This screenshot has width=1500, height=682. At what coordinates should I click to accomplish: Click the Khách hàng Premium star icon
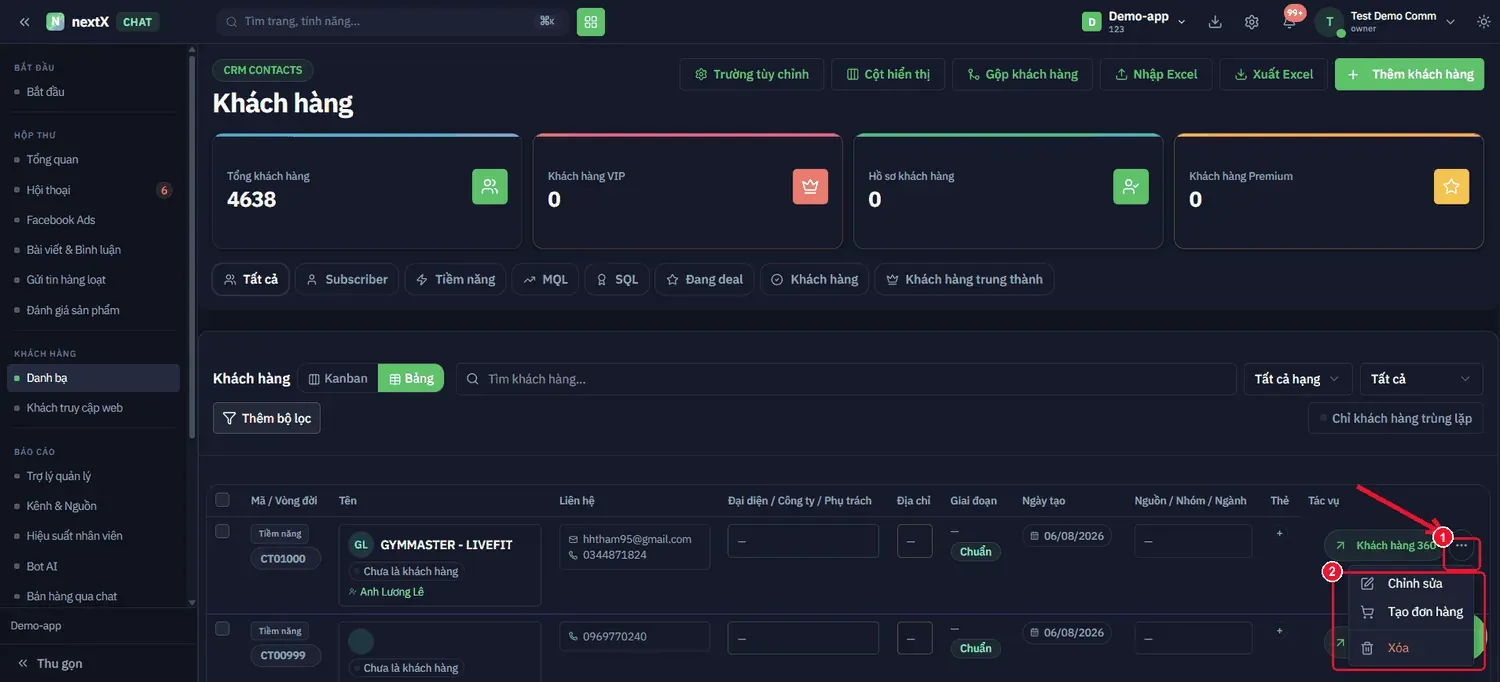pos(1452,186)
